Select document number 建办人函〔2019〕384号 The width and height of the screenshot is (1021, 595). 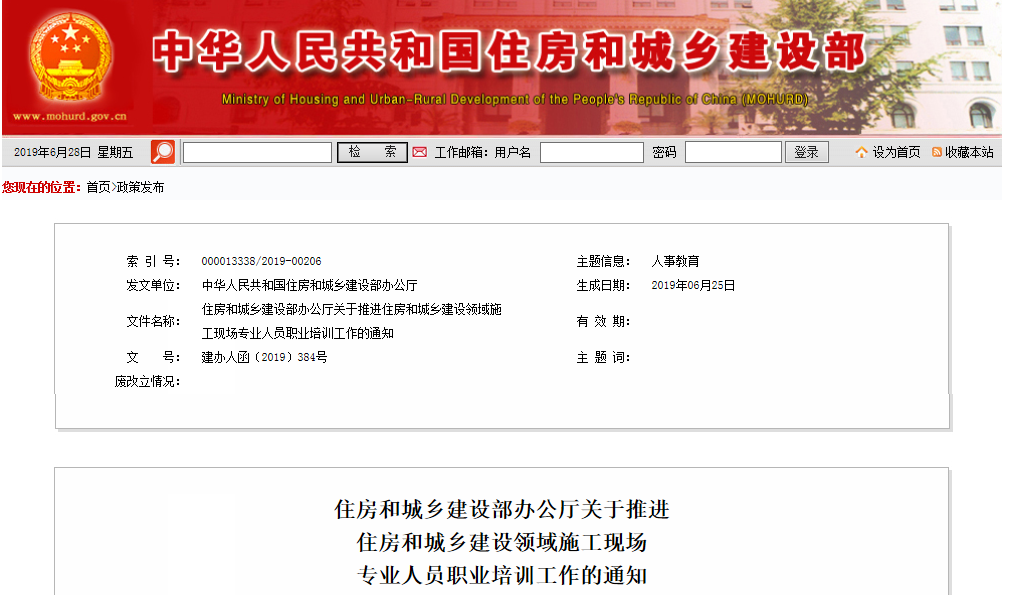pos(264,357)
